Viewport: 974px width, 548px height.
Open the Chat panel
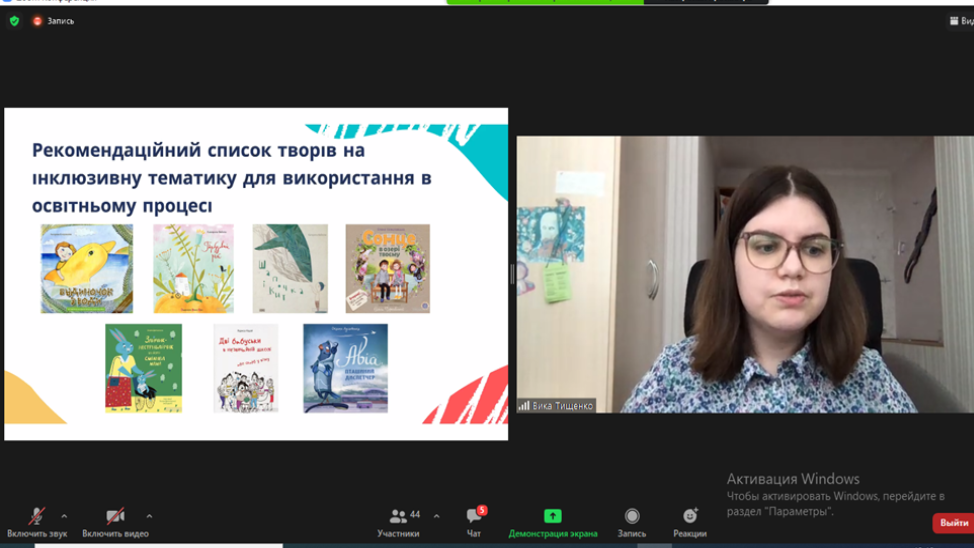(474, 520)
